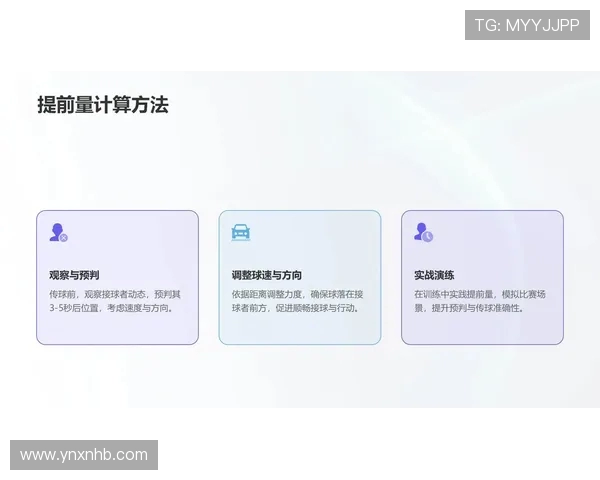Click the user-clock icon above 实战演练

coord(423,232)
